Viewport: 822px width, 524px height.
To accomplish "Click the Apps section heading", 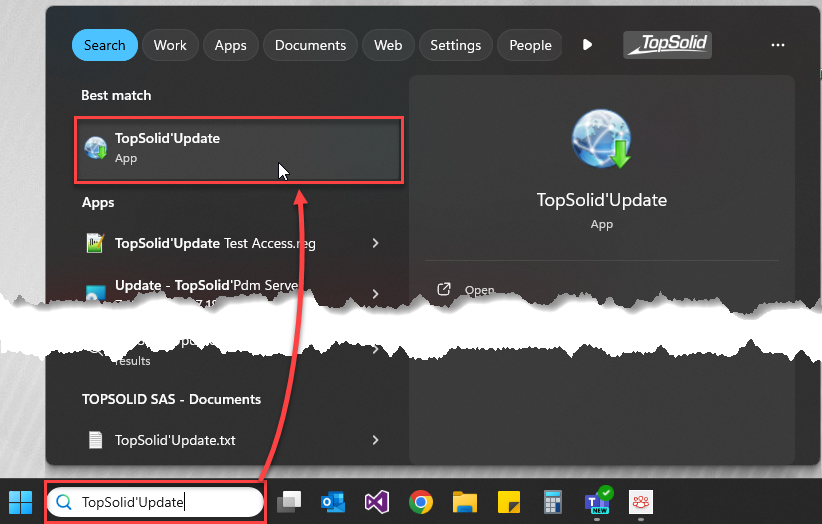I will point(98,203).
